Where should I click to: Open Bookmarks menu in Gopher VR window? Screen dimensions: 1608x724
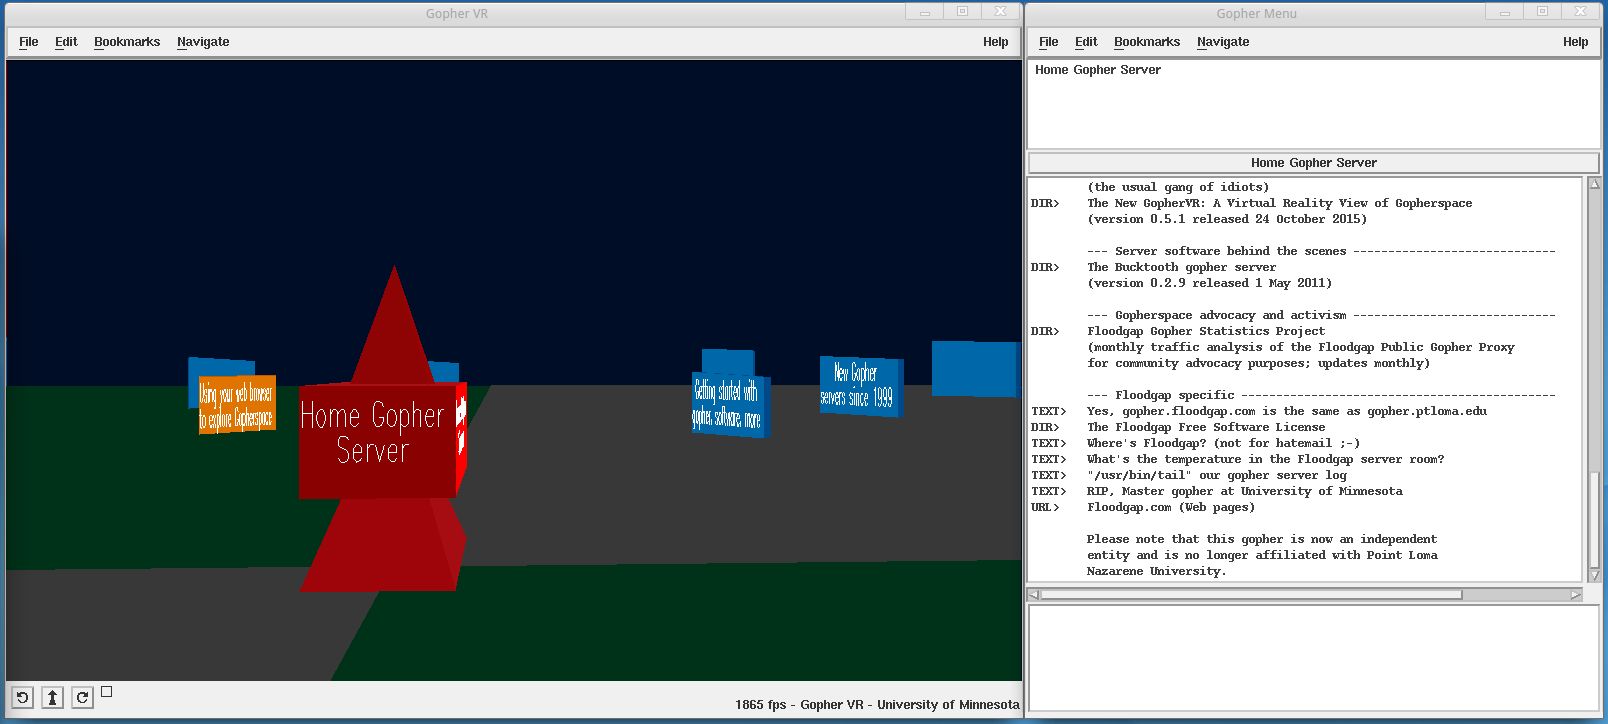pos(127,42)
